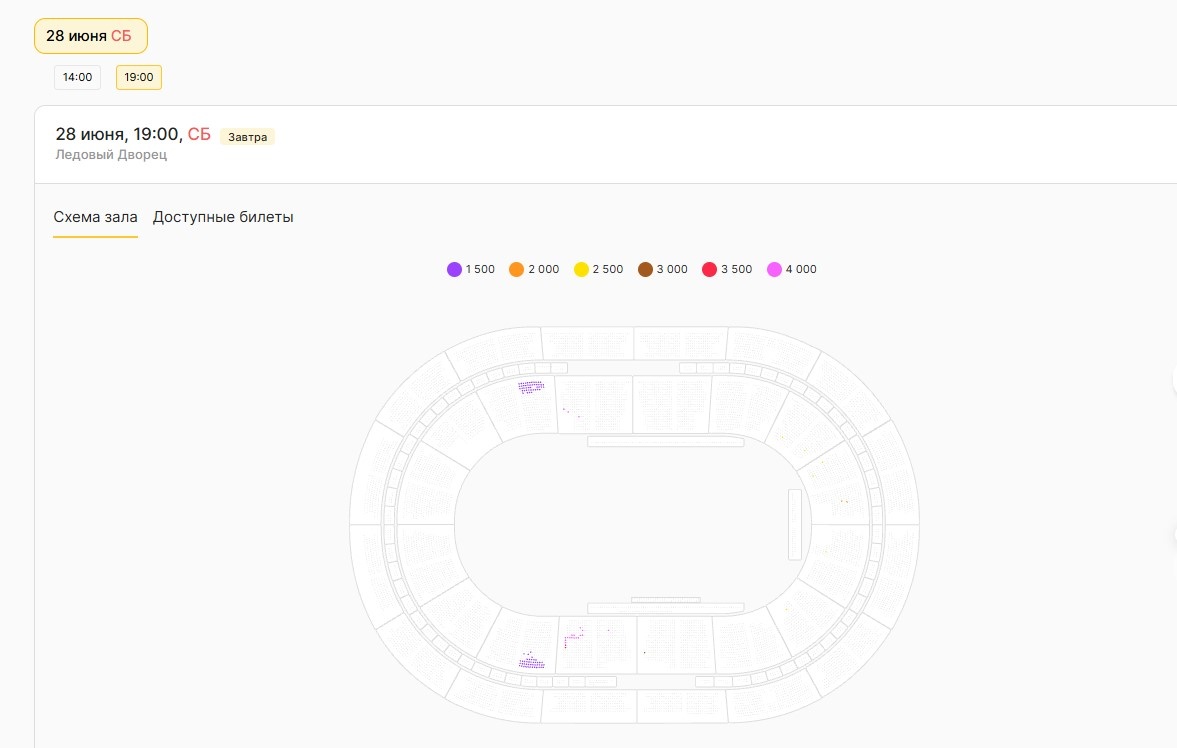Click the pink seat group in the bottom sector
Viewport: 1177px width, 748px height.
click(572, 636)
